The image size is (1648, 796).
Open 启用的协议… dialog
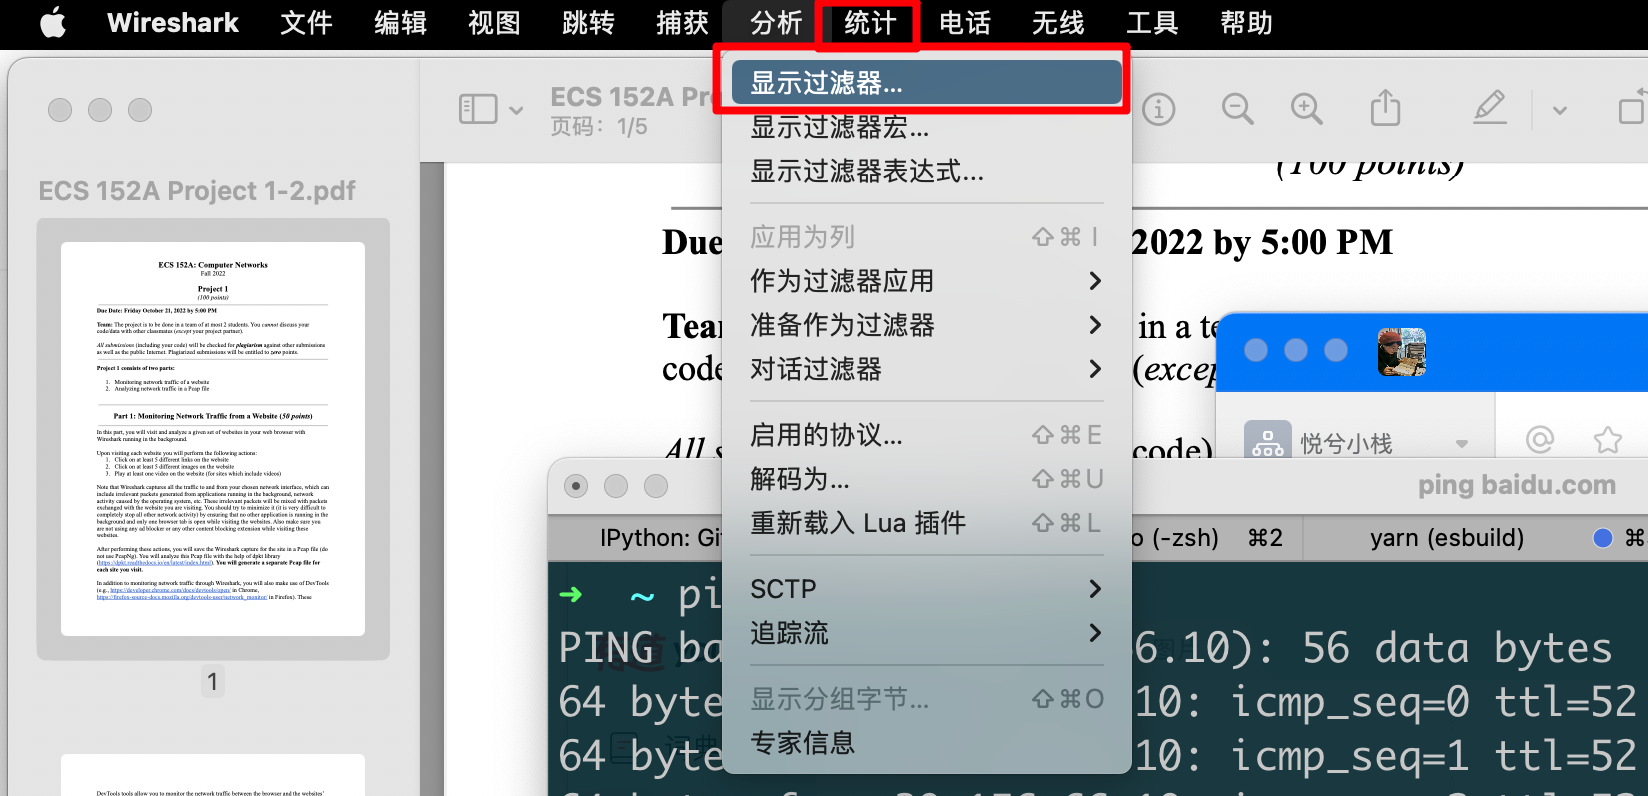pyautogui.click(x=927, y=435)
